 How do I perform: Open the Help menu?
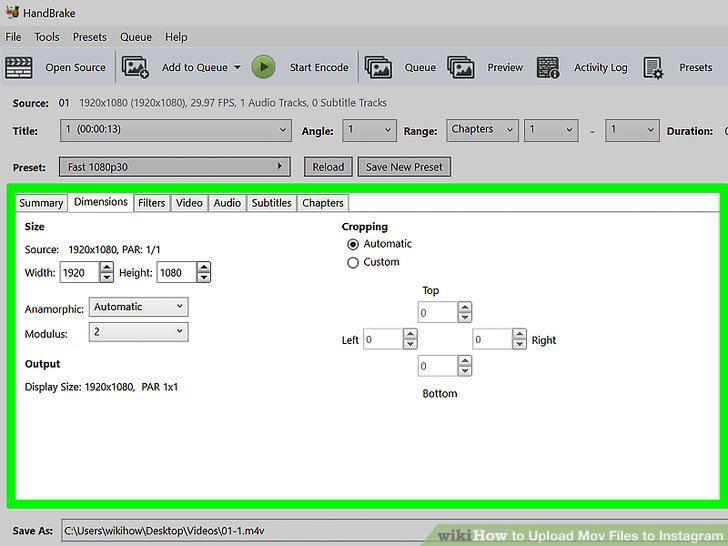pyautogui.click(x=176, y=37)
